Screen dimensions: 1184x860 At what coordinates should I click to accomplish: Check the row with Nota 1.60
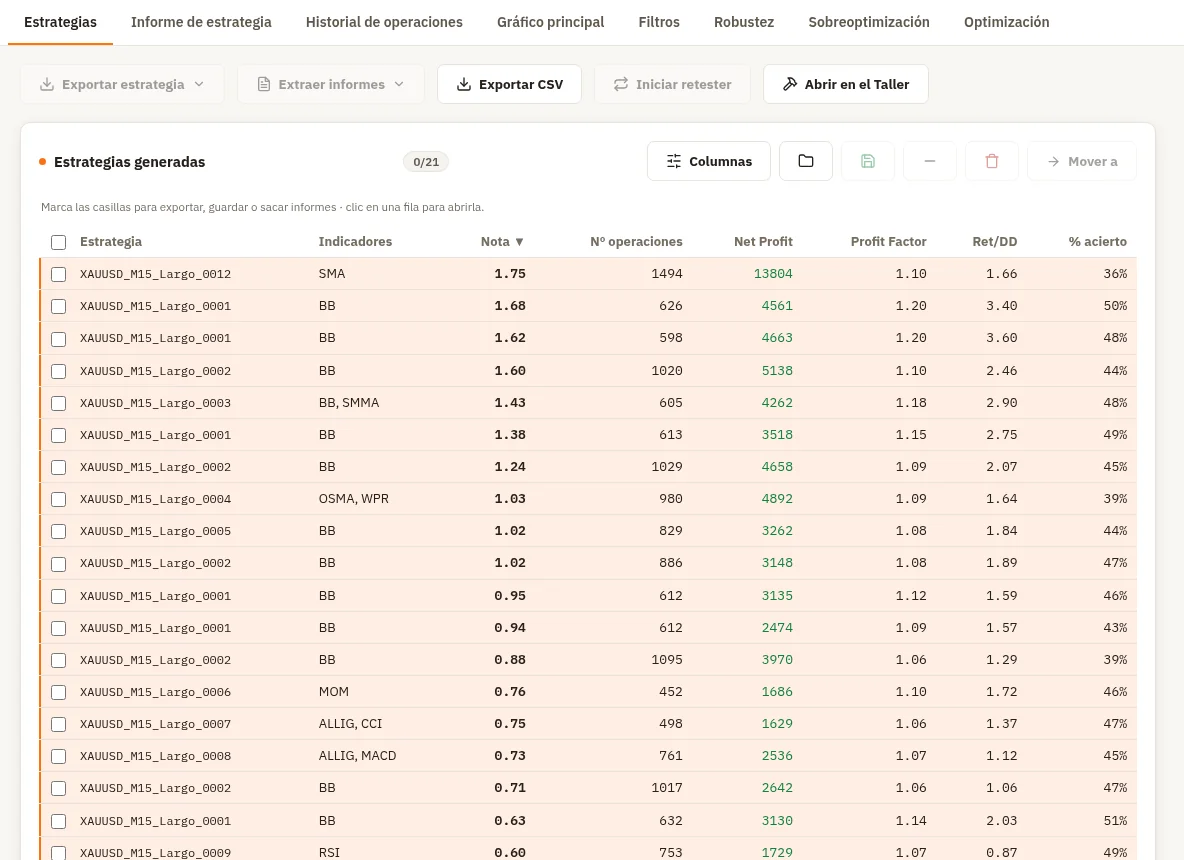pos(58,371)
